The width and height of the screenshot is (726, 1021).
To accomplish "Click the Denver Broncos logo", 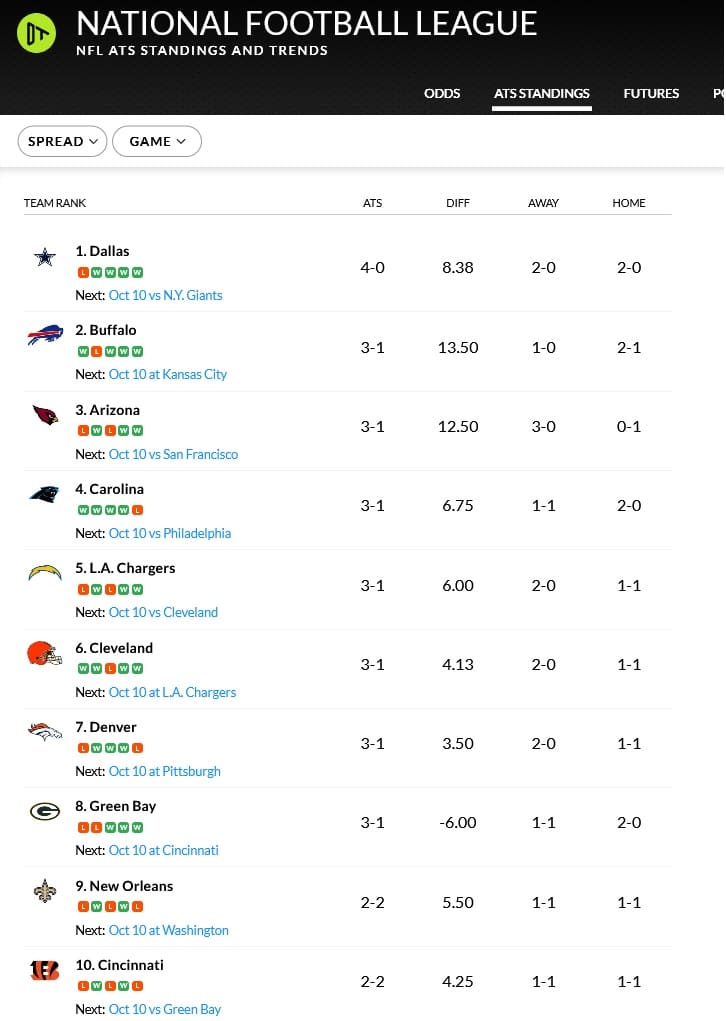I will (x=45, y=732).
